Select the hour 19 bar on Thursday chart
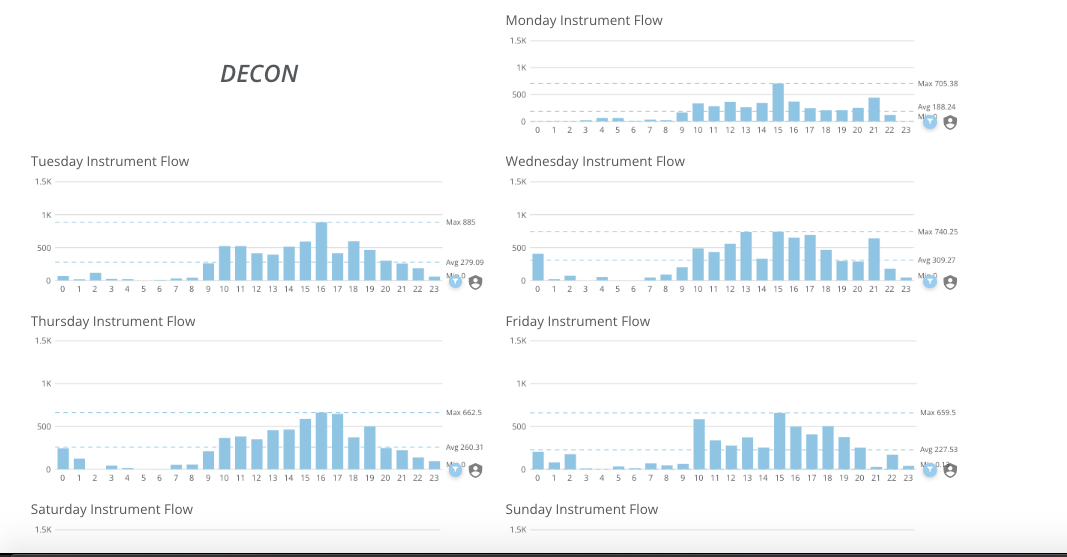1067x557 pixels. (370, 448)
